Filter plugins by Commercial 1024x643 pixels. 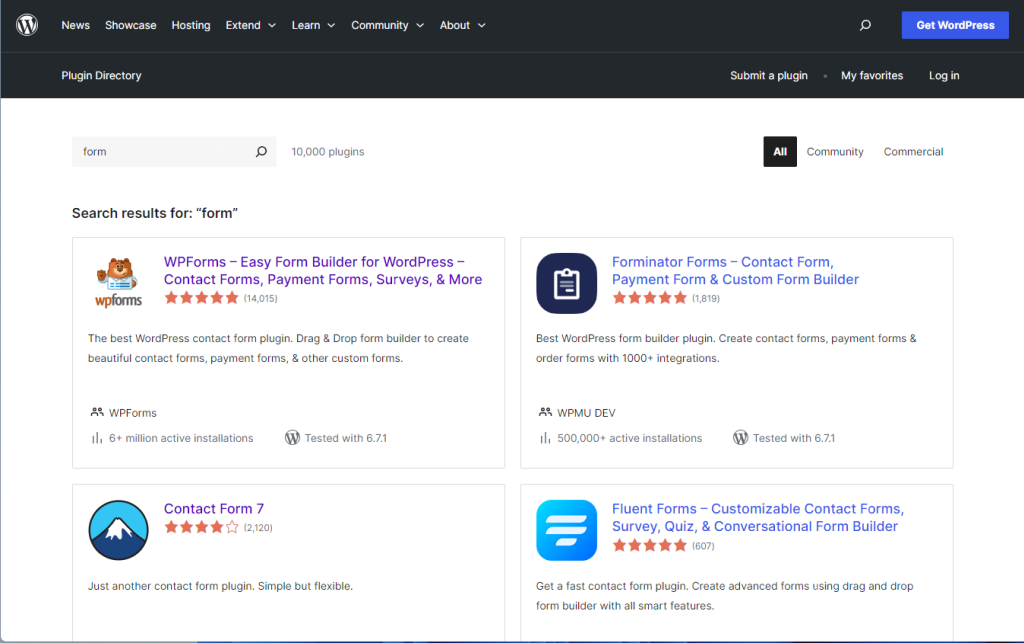pos(913,151)
